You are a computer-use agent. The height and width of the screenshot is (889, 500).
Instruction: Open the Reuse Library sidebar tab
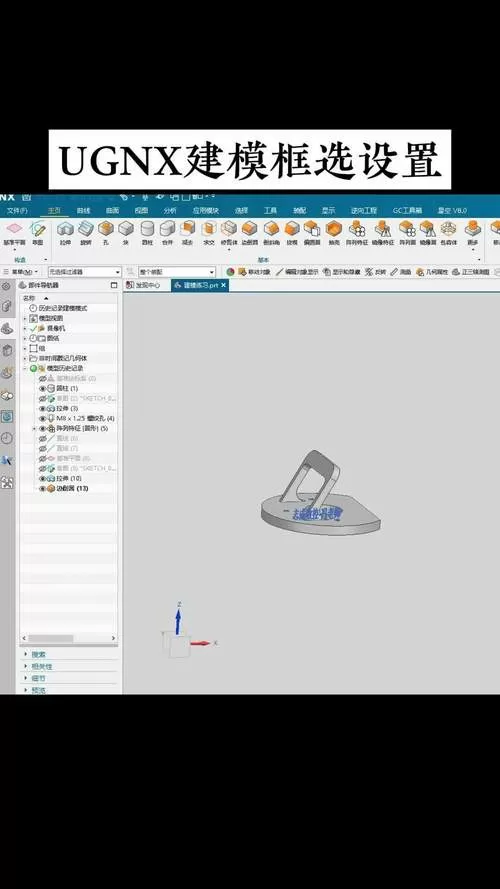(x=7, y=350)
